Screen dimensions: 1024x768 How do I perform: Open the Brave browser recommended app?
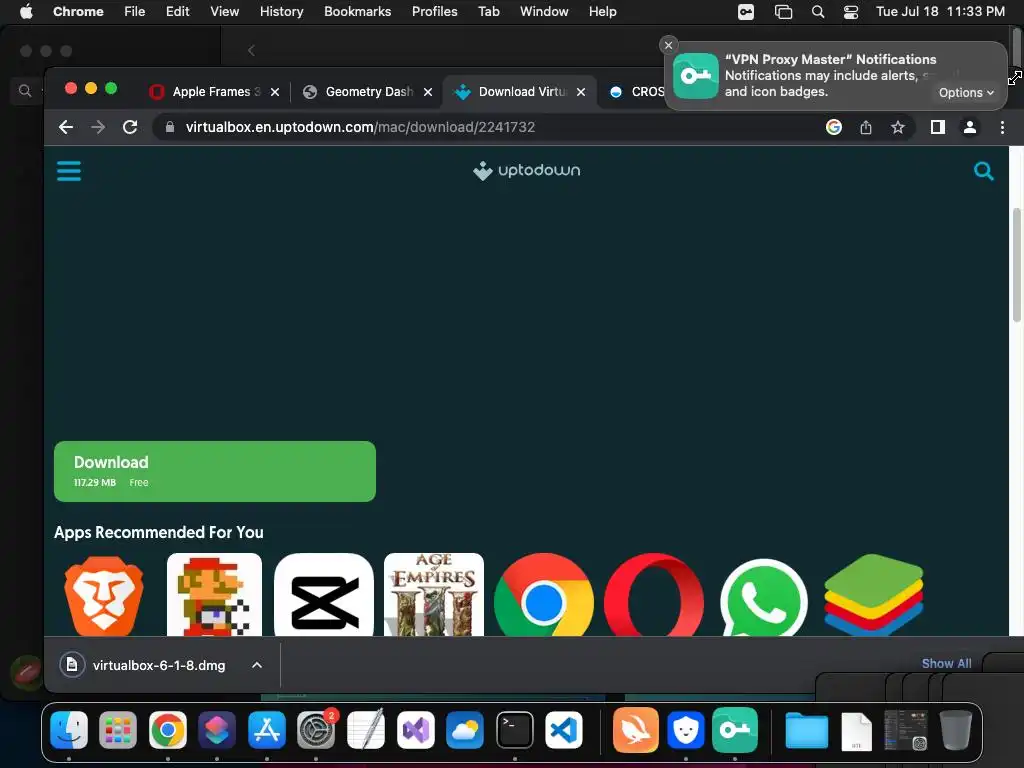point(104,594)
